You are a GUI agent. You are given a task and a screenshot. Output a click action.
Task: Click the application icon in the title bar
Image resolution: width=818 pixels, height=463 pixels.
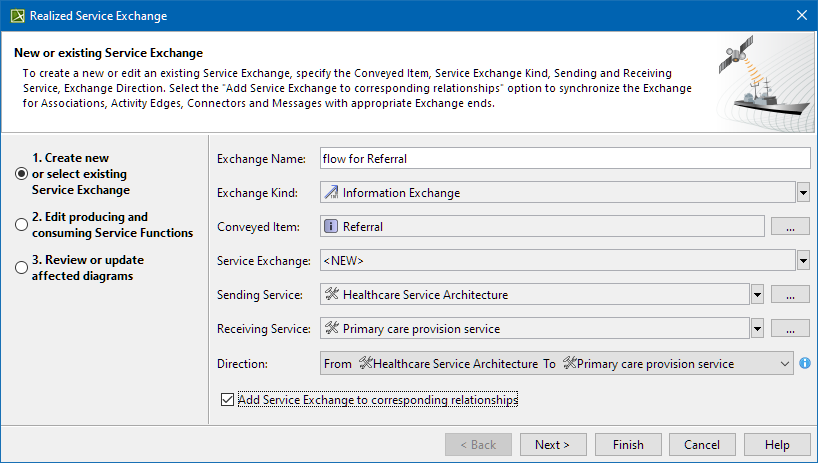pos(15,16)
